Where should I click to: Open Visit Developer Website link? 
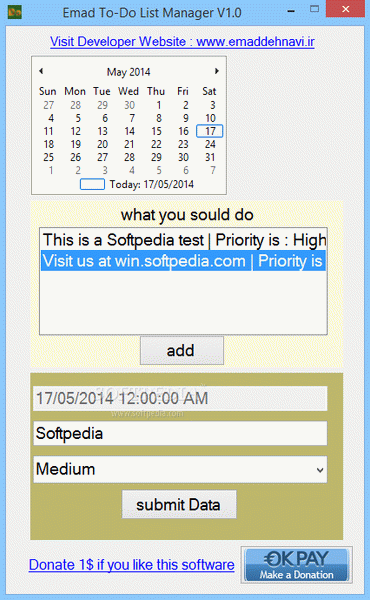coord(182,41)
